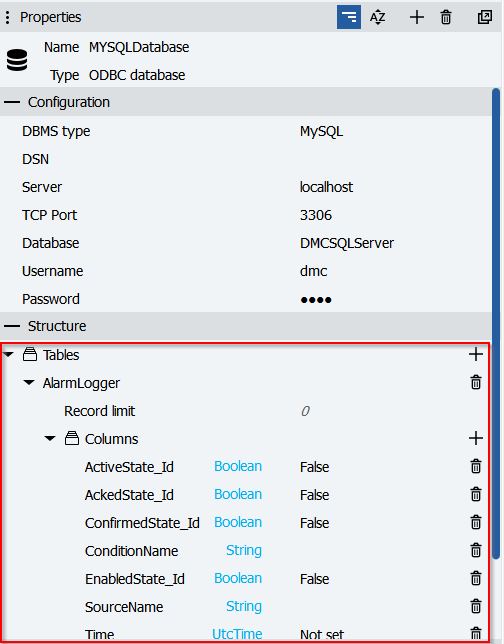This screenshot has width=504, height=644.
Task: Collapse the Tables tree node
Action: point(8,354)
